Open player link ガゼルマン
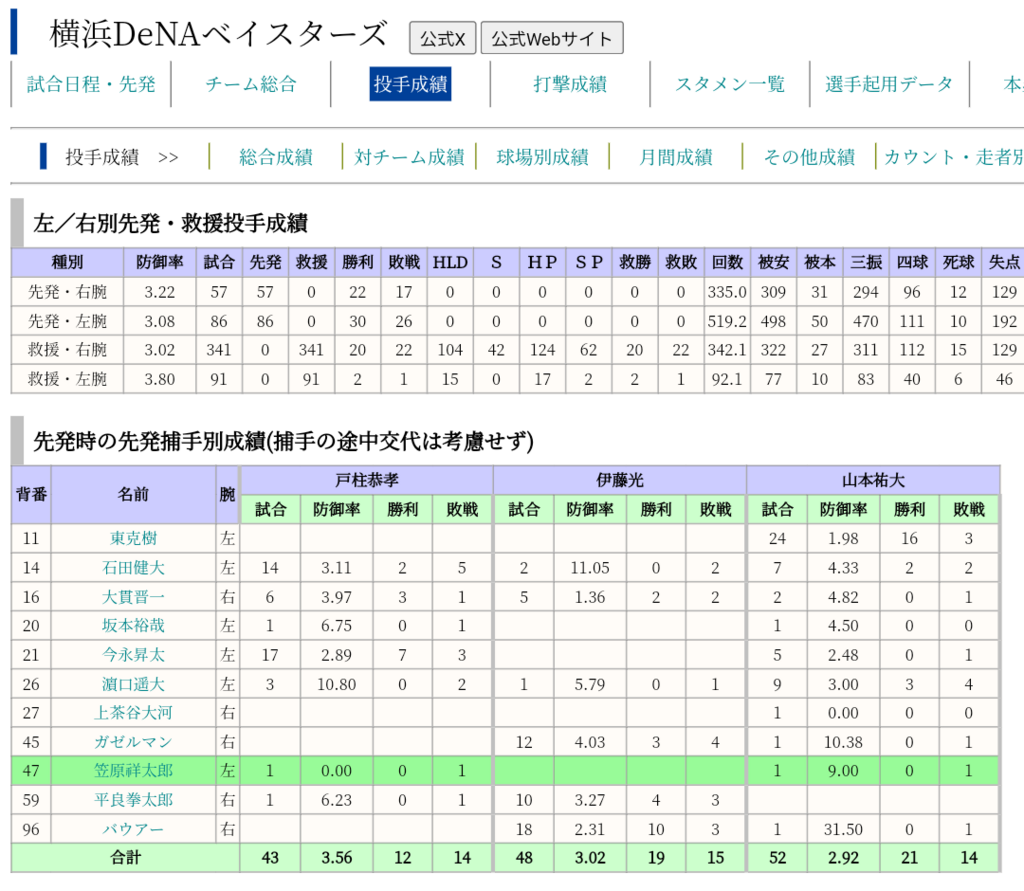The width and height of the screenshot is (1024, 891). 133,742
